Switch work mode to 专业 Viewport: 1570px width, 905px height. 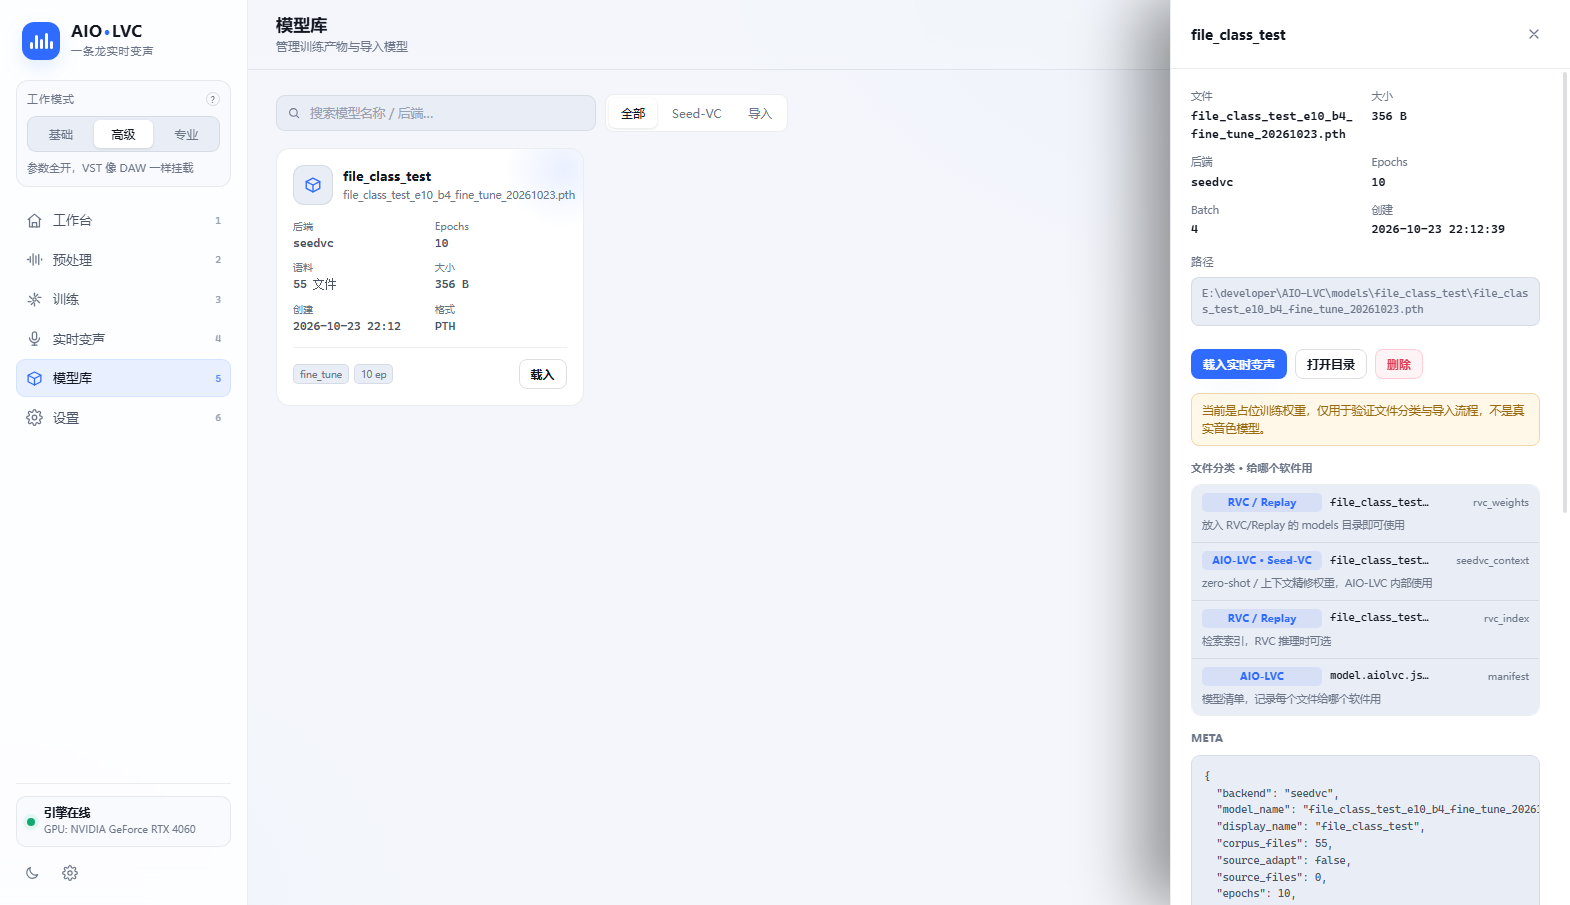tap(186, 134)
